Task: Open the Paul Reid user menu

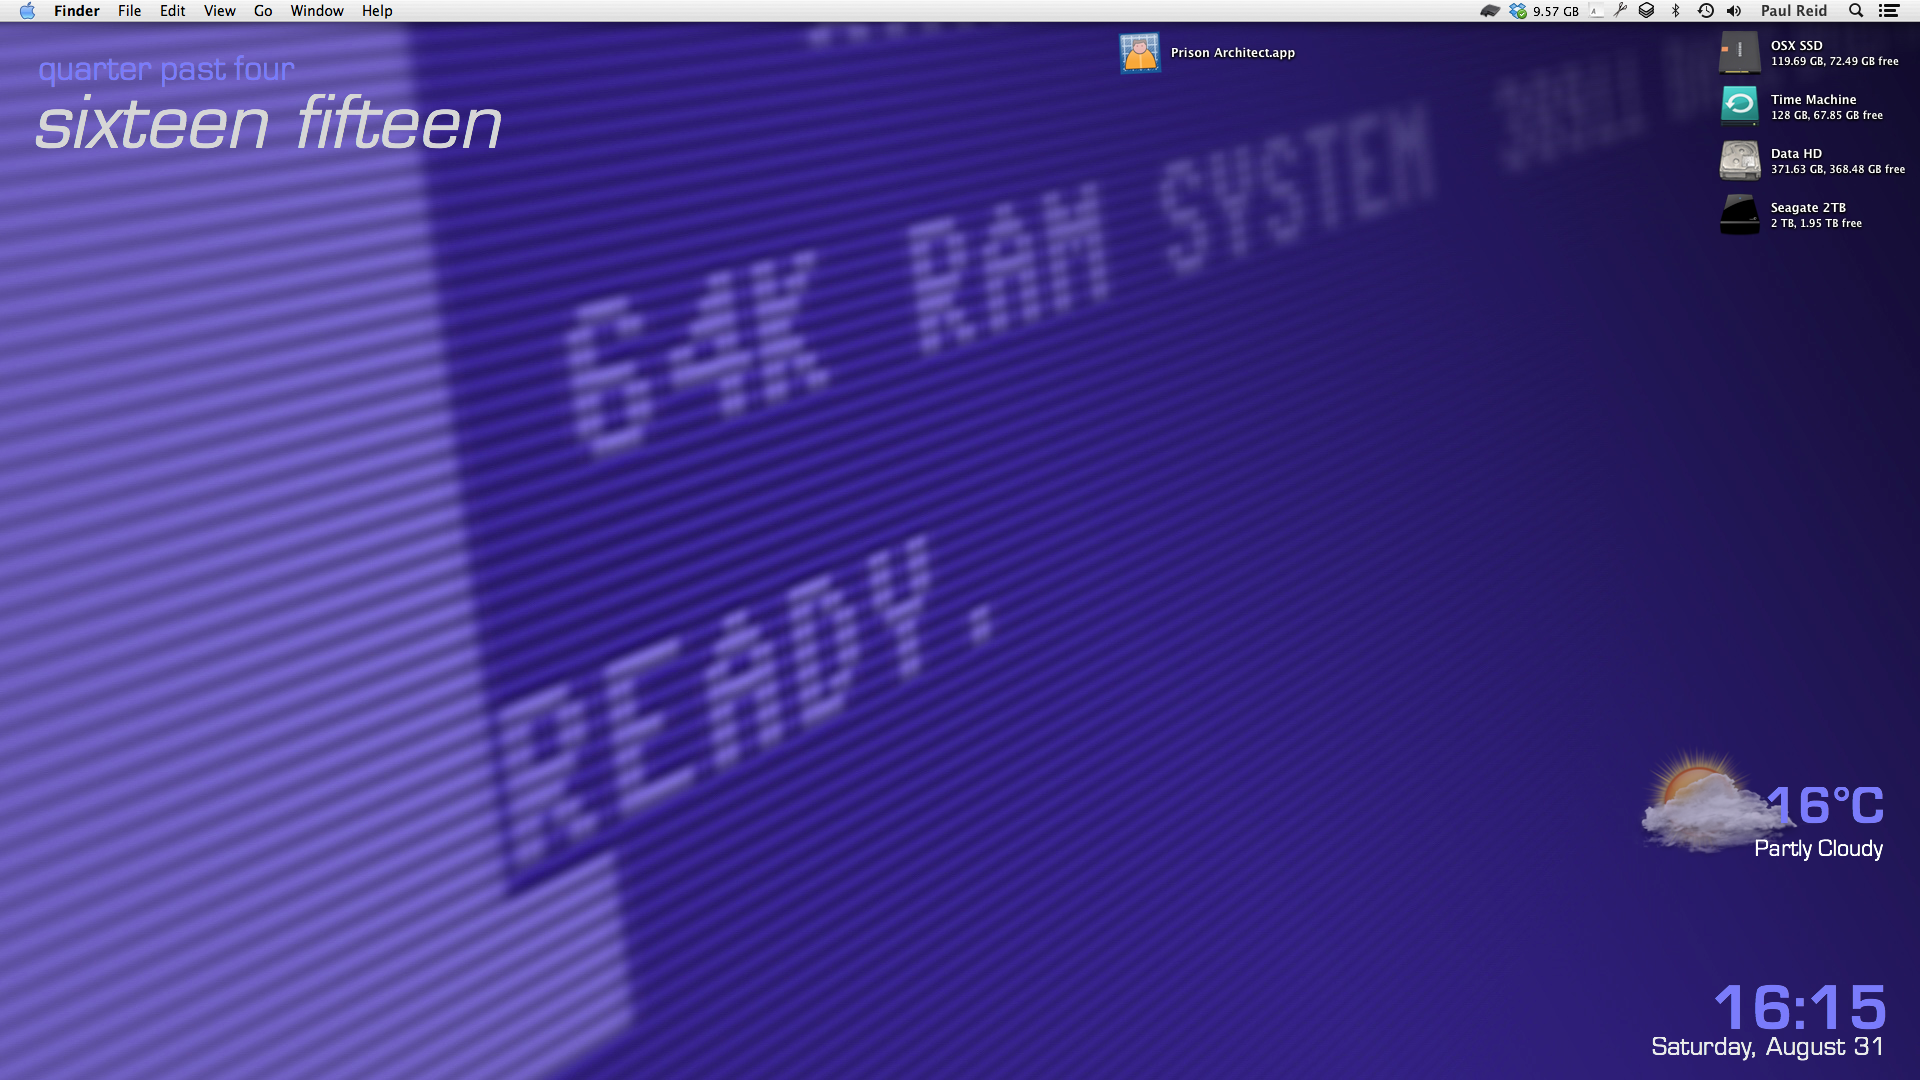Action: coord(1794,11)
